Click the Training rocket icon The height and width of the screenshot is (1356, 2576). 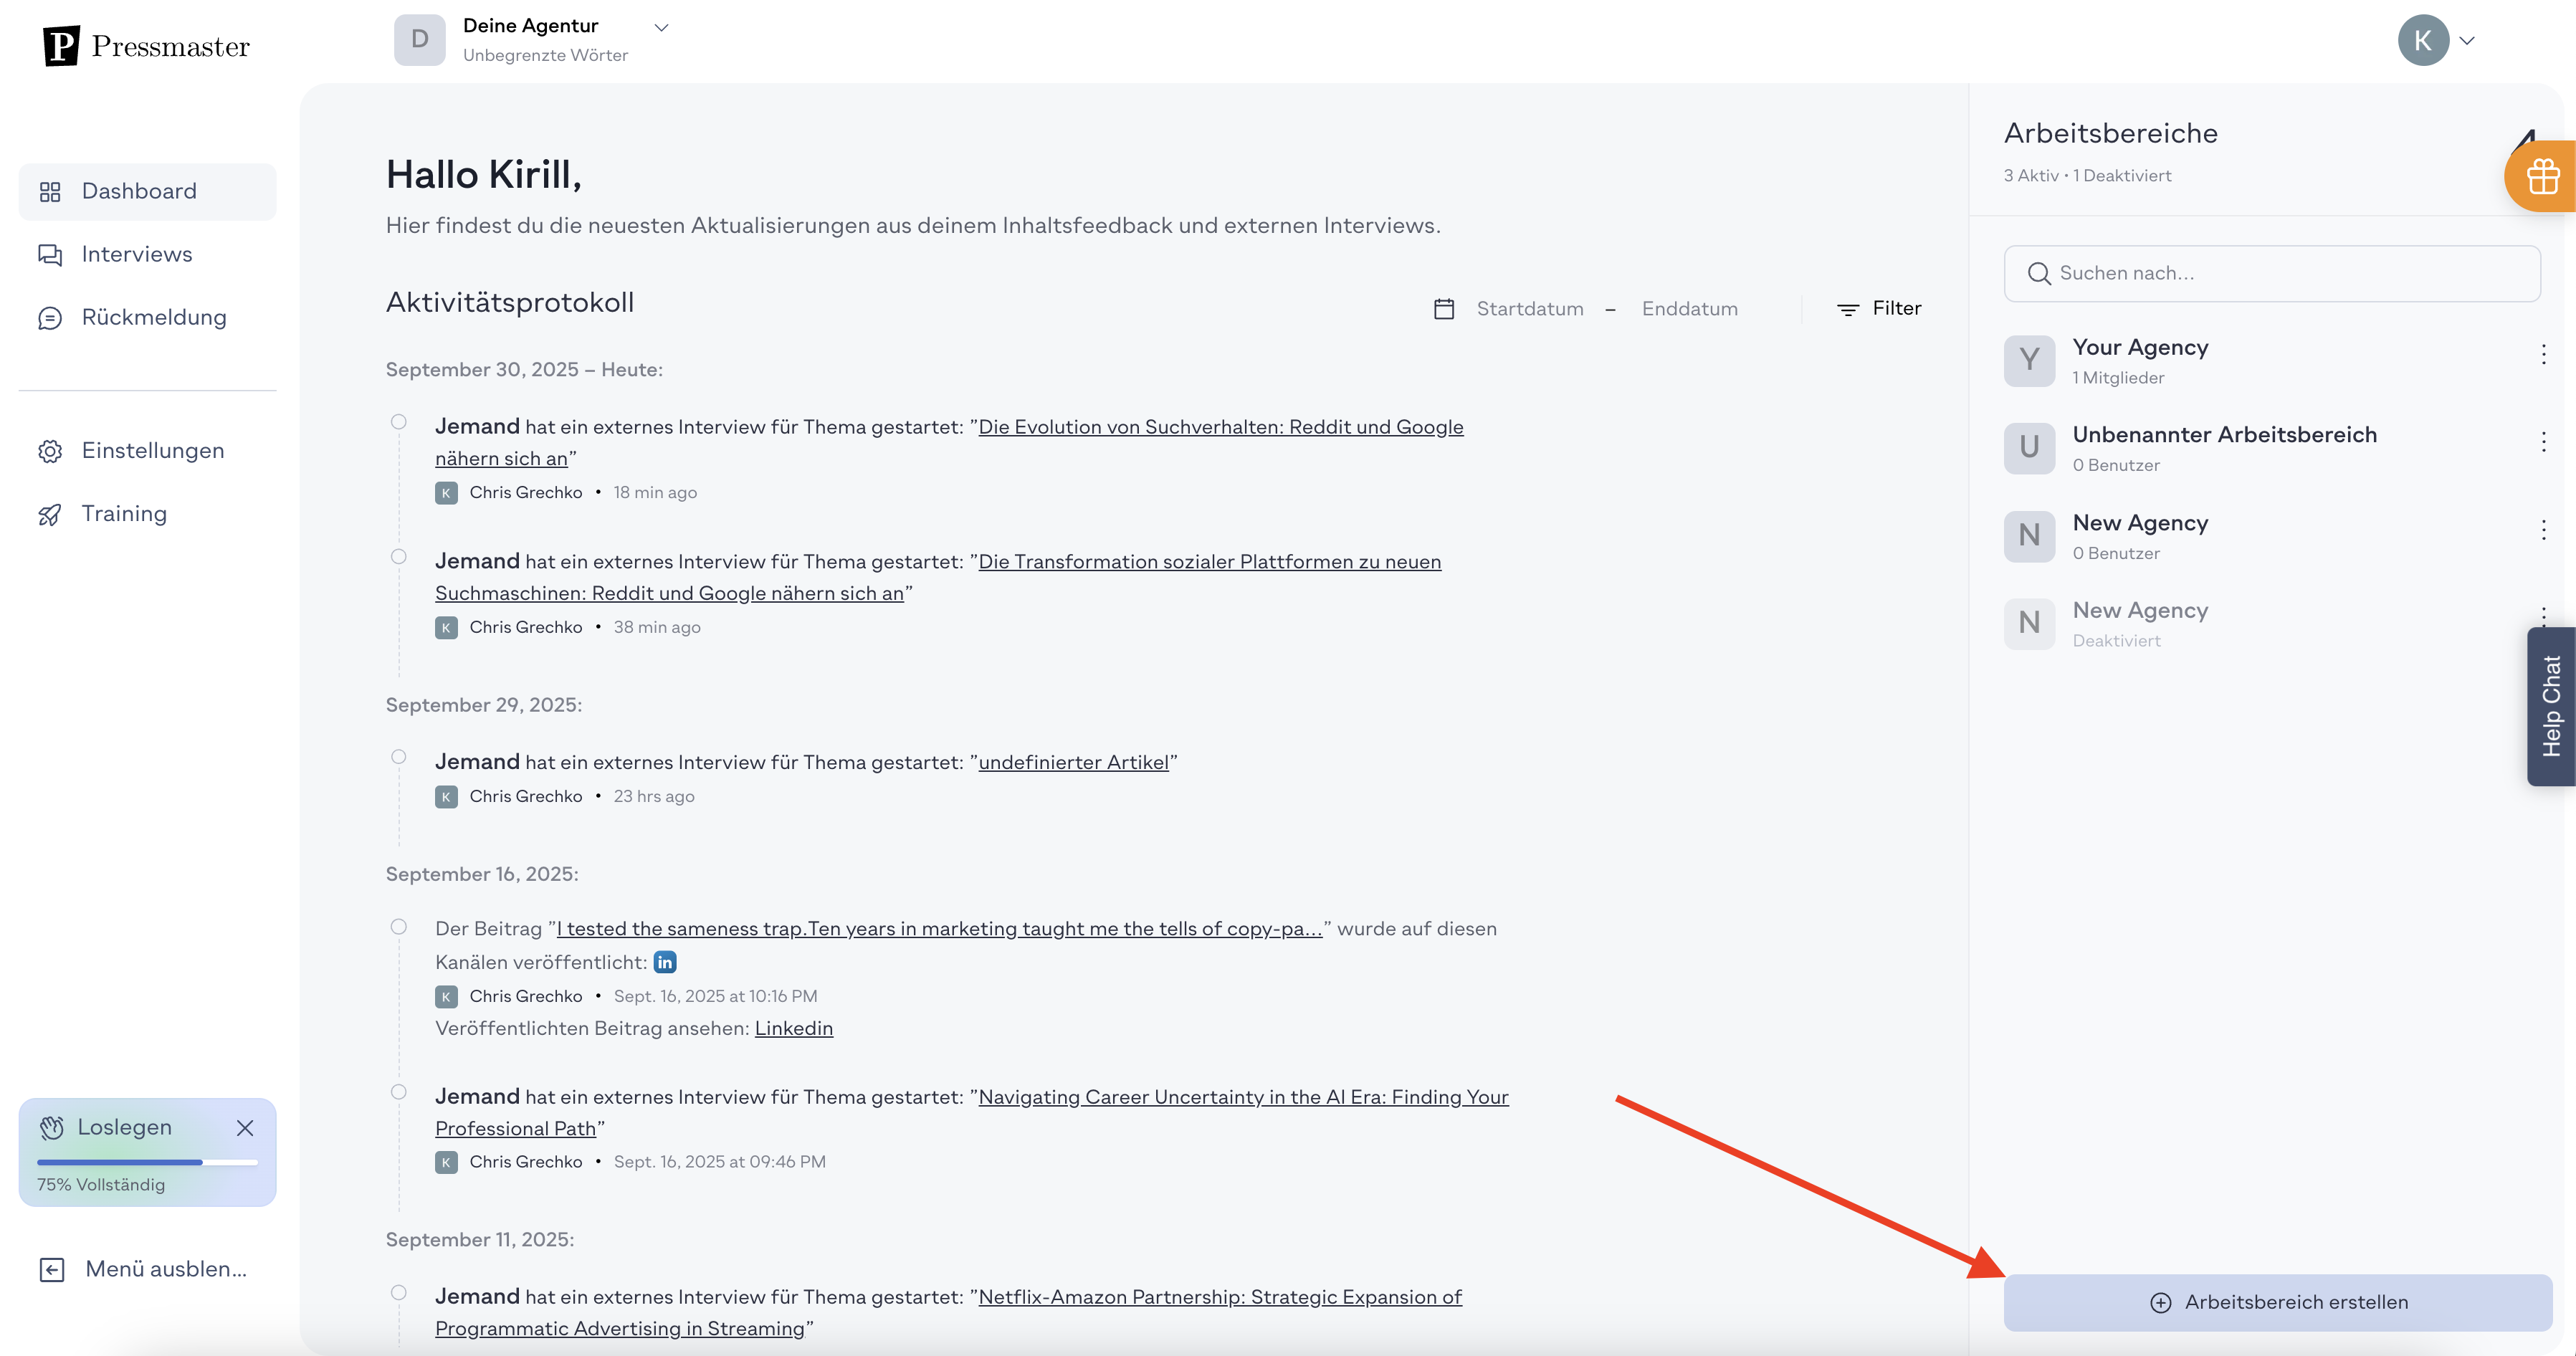point(50,514)
